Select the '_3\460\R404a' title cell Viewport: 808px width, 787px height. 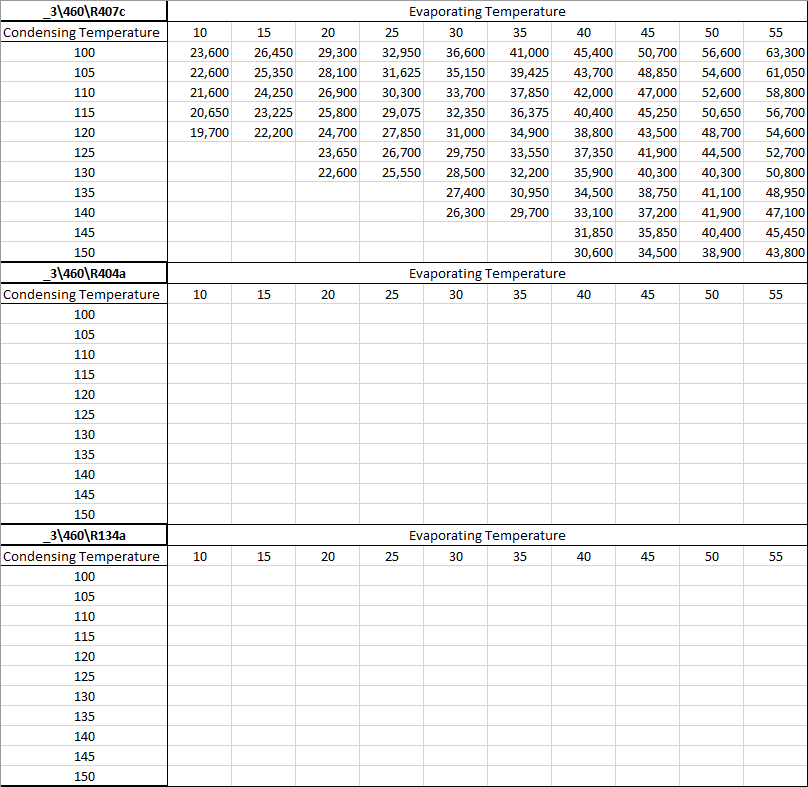(x=84, y=273)
